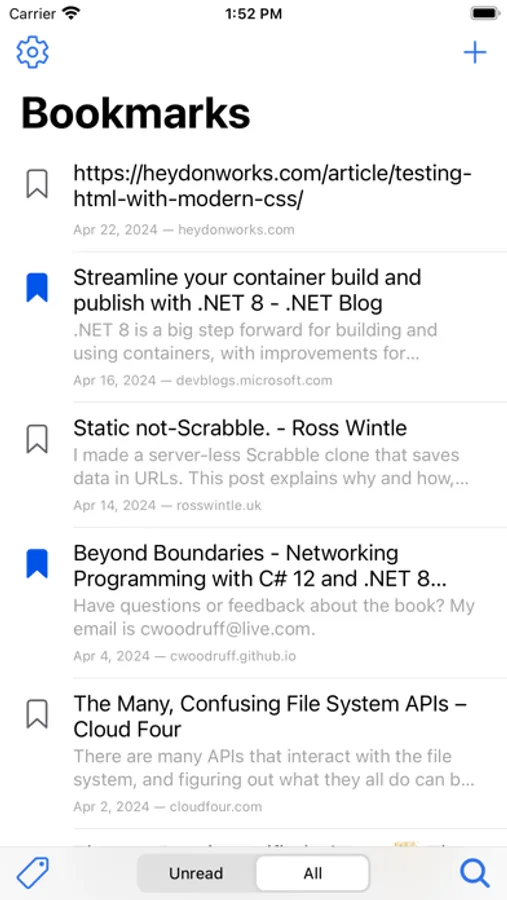This screenshot has width=507, height=900.
Task: Add a new bookmark with plus icon
Action: [x=475, y=53]
